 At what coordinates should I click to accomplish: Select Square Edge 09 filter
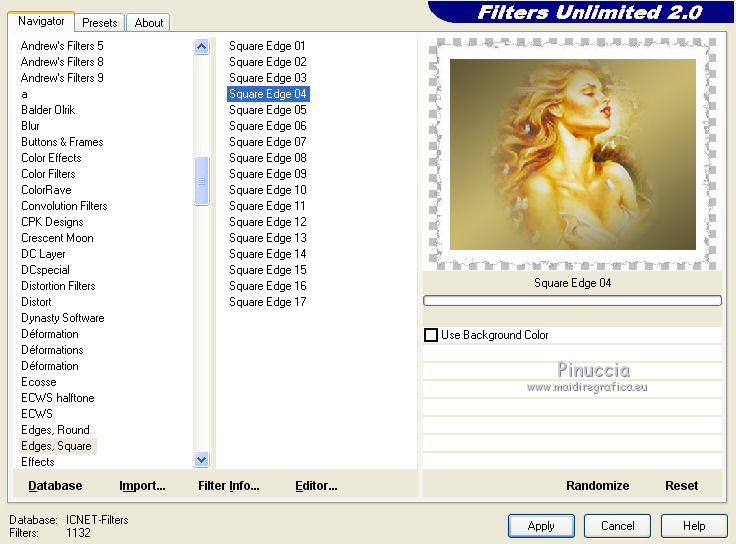pyautogui.click(x=268, y=174)
